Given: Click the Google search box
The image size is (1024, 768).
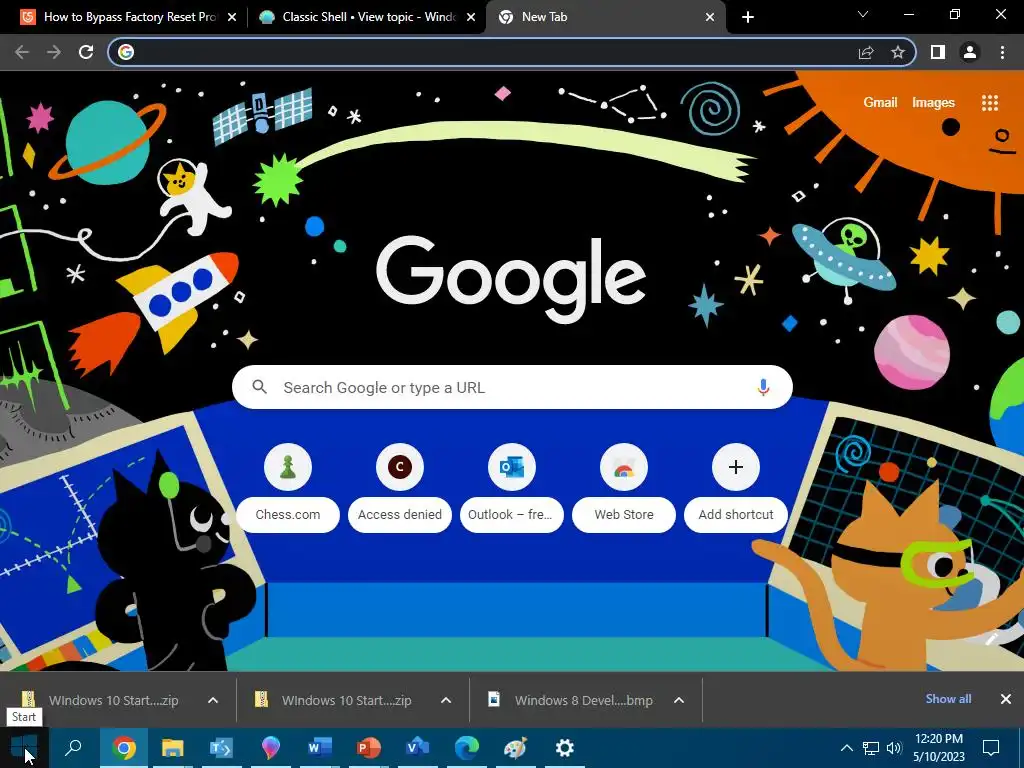Looking at the screenshot, I should 512,387.
